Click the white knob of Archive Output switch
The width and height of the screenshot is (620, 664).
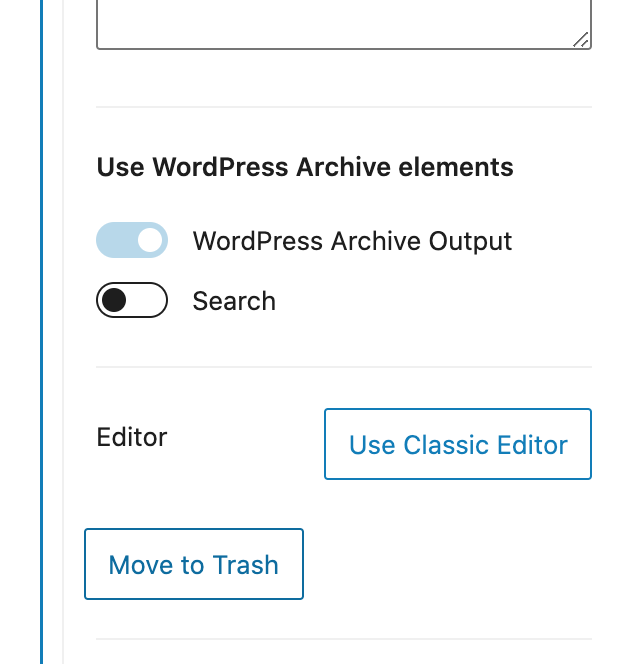click(x=149, y=240)
